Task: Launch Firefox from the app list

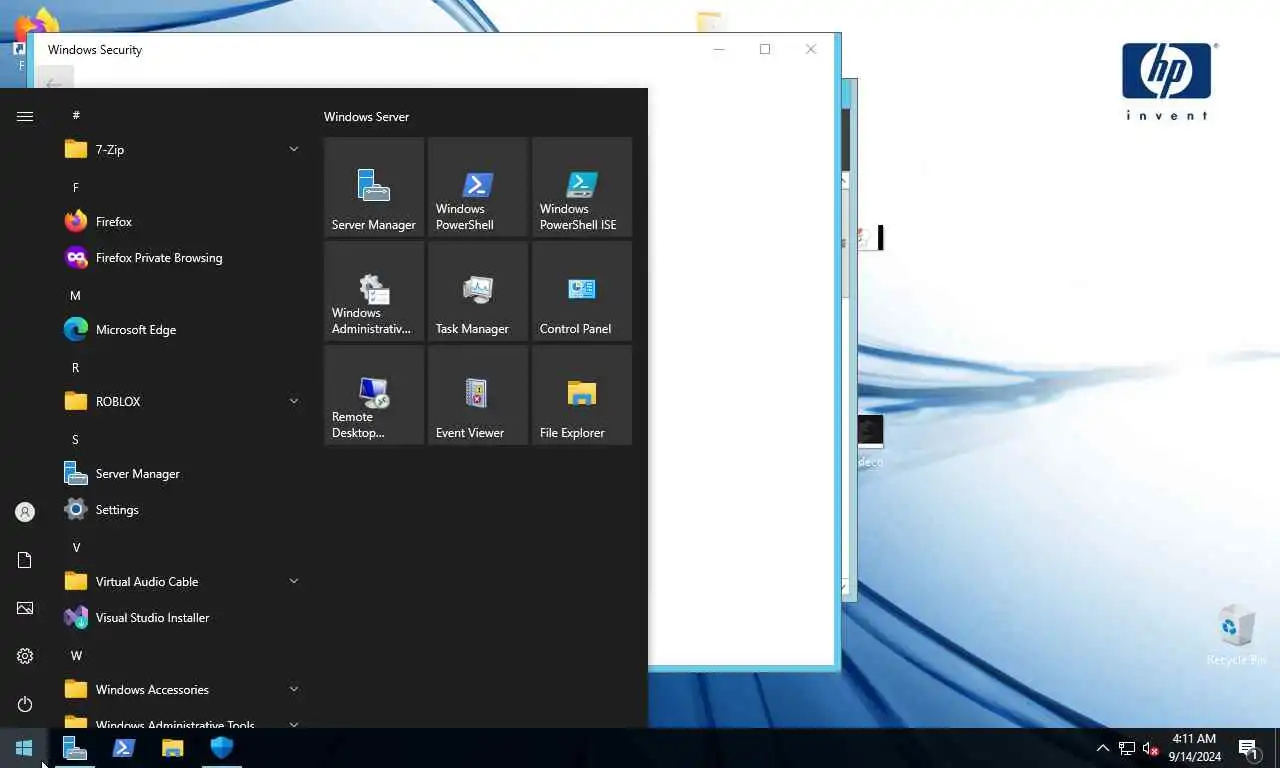Action: (x=182, y=222)
